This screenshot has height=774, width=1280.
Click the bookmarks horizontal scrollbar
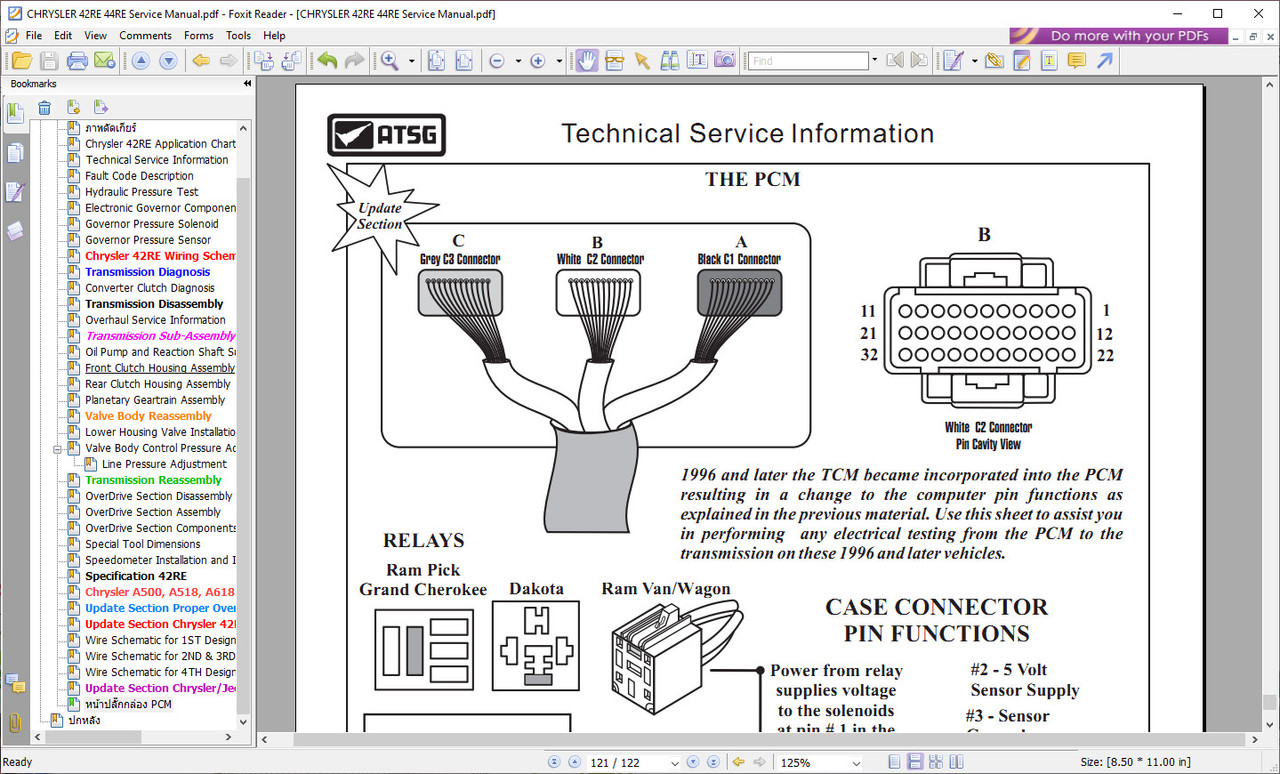tap(134, 738)
